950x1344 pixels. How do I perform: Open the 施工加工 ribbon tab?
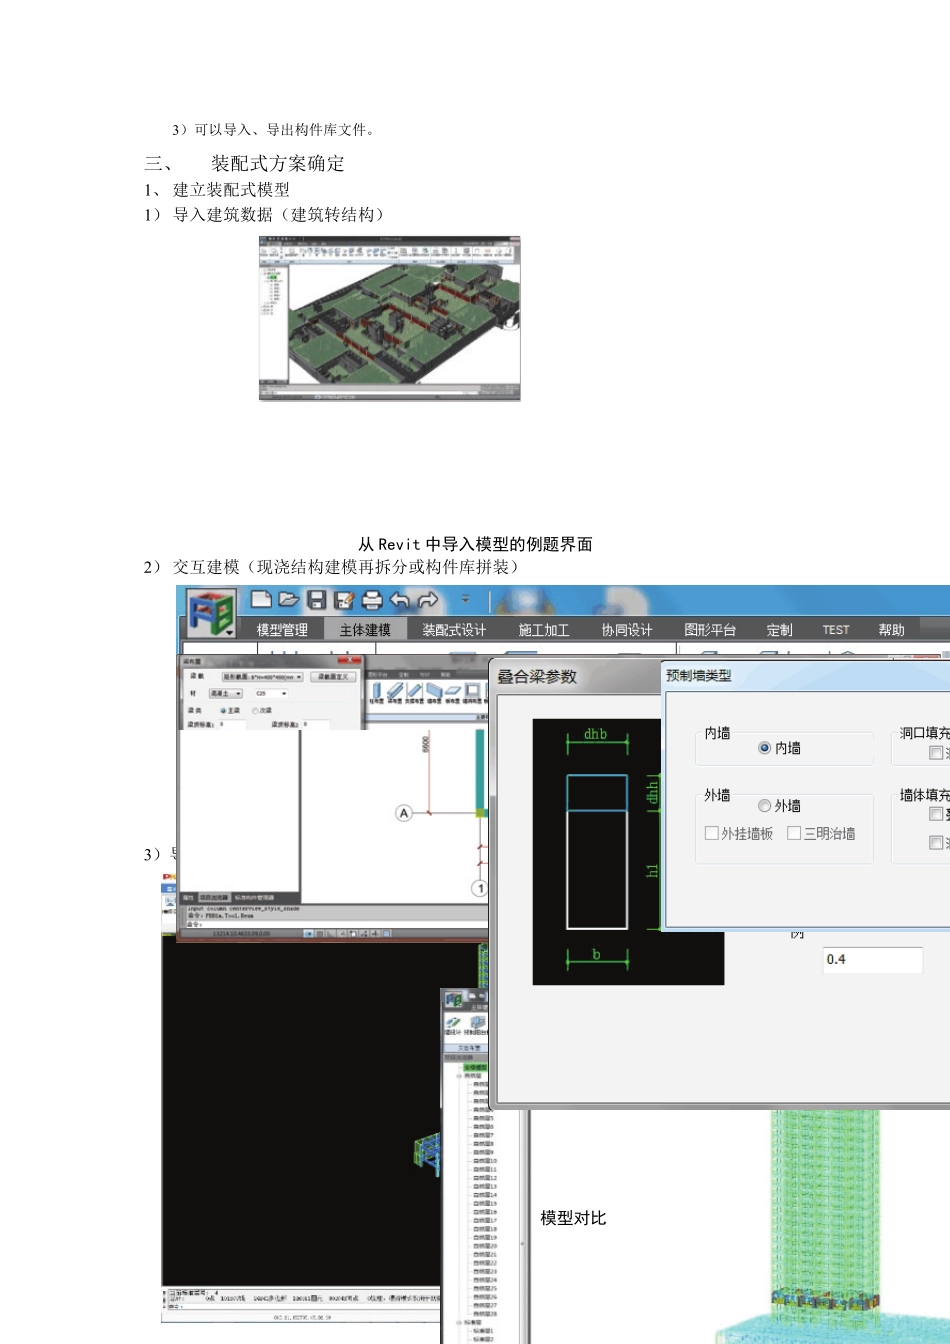click(544, 629)
